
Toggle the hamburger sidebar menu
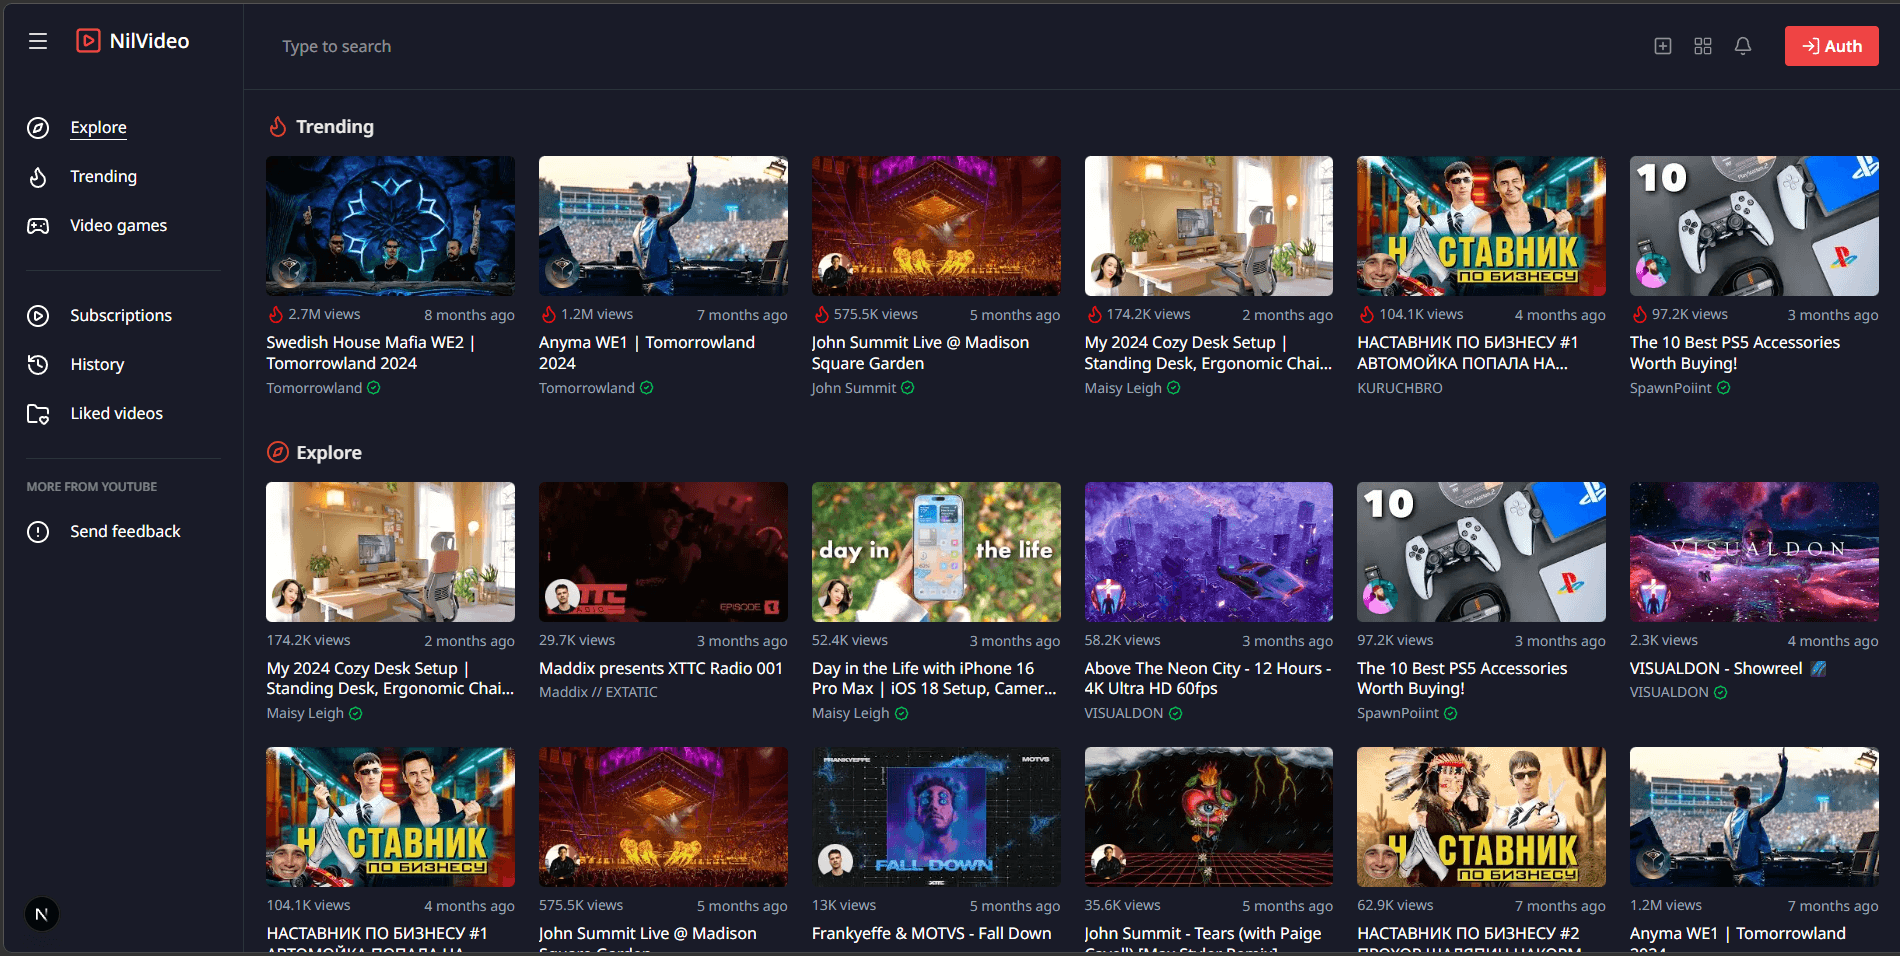38,41
